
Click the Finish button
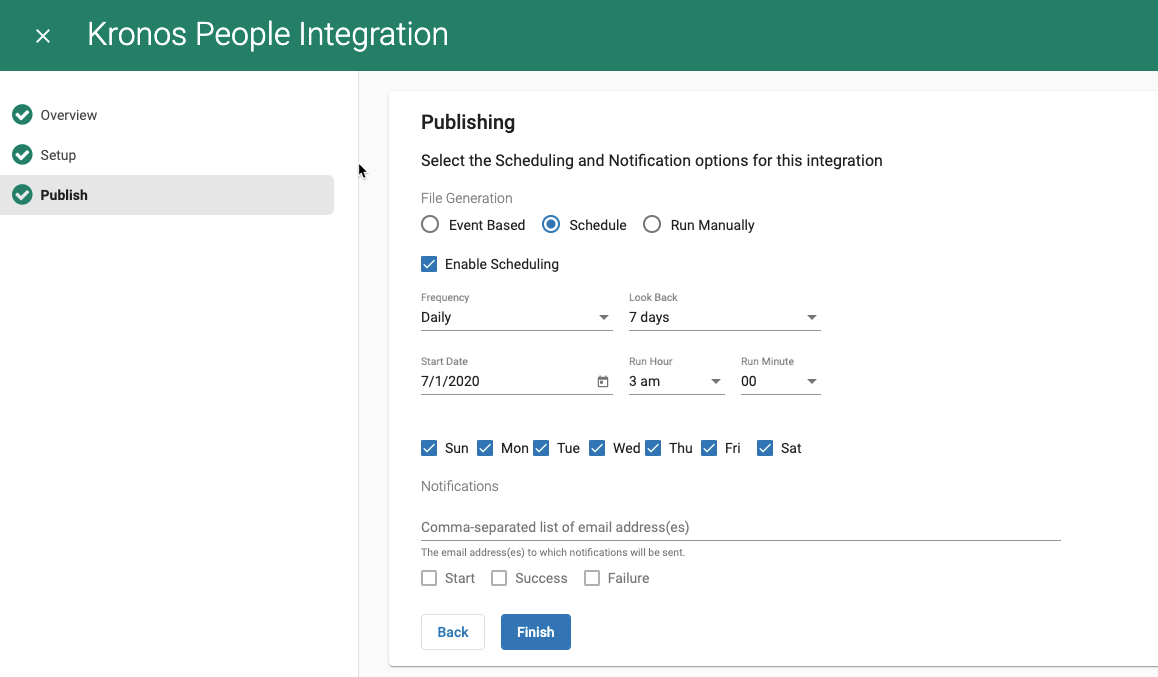pyautogui.click(x=535, y=632)
